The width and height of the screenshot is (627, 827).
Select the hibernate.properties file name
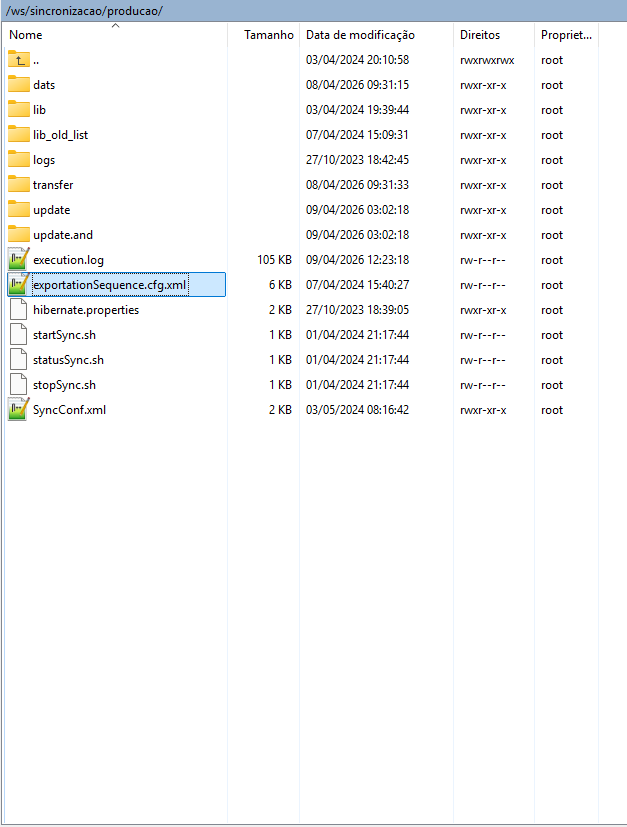[x=86, y=310]
